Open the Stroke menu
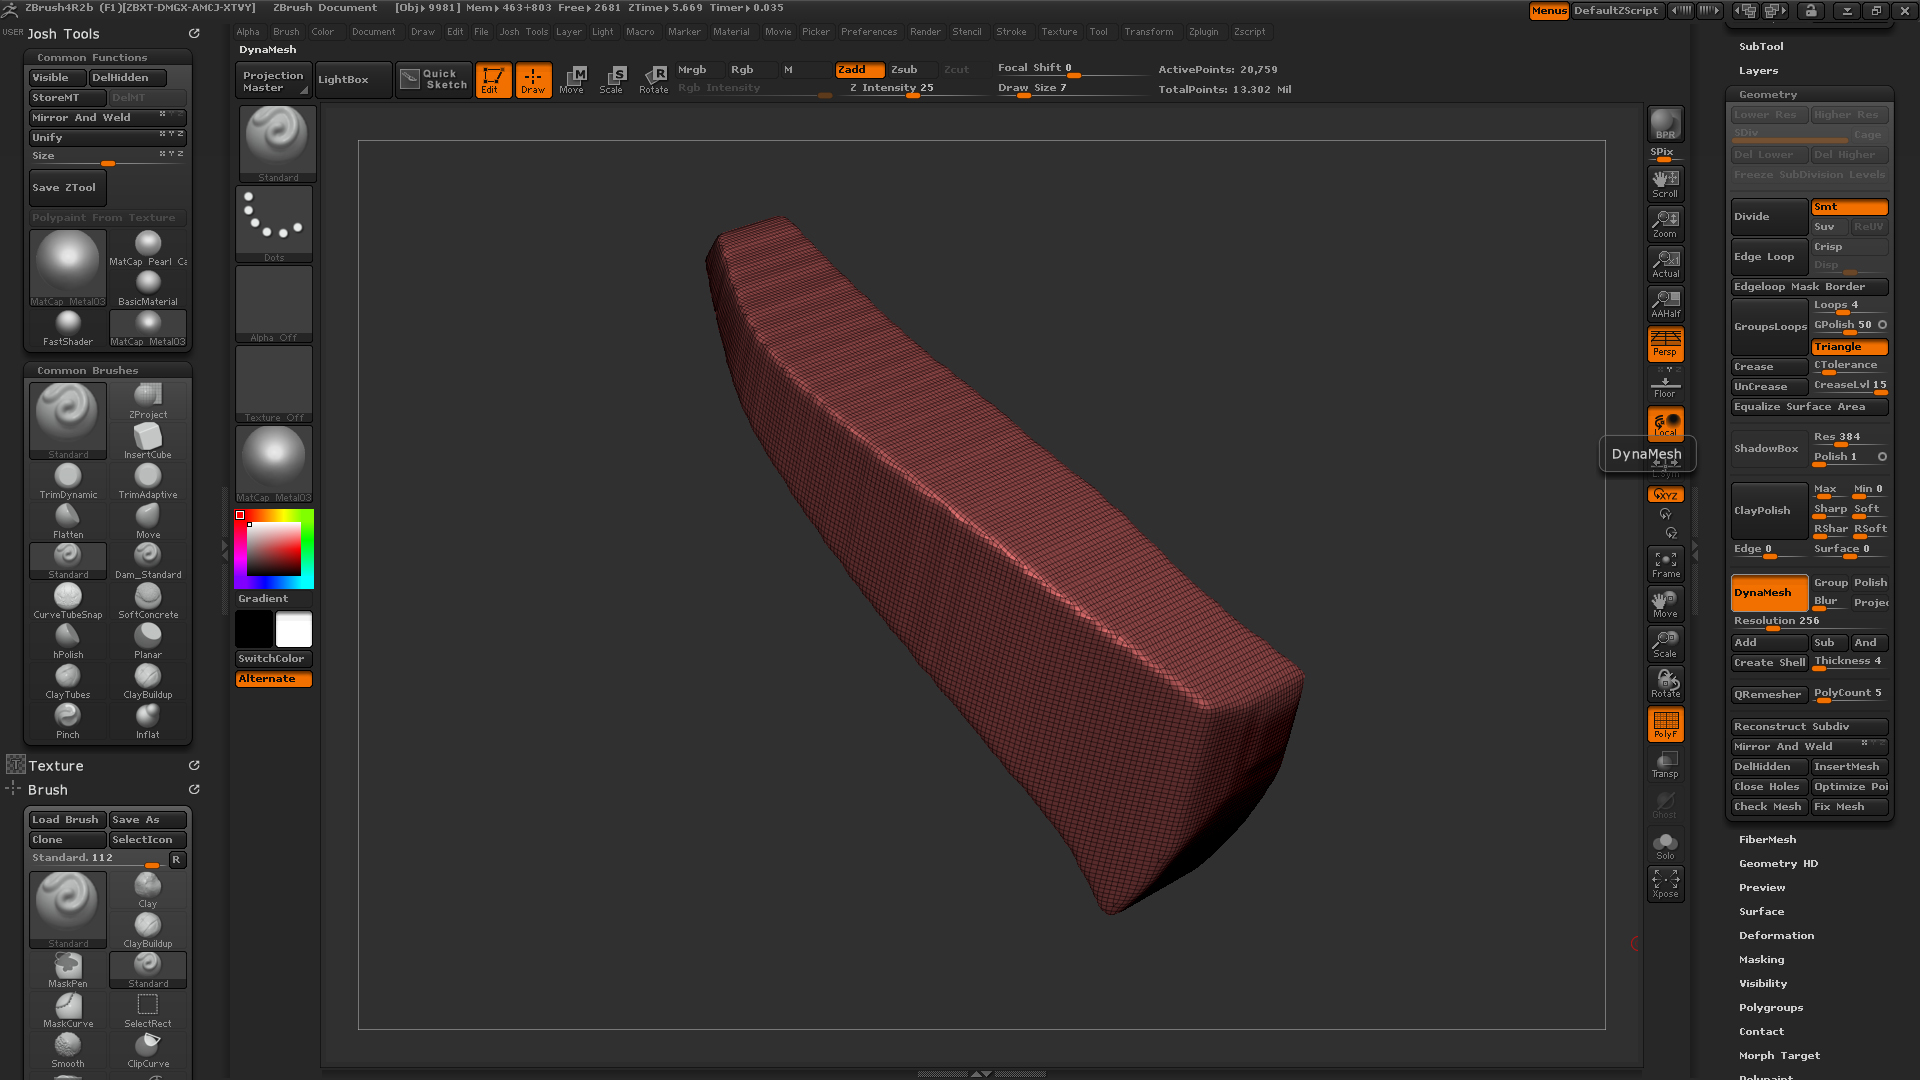 (1011, 32)
